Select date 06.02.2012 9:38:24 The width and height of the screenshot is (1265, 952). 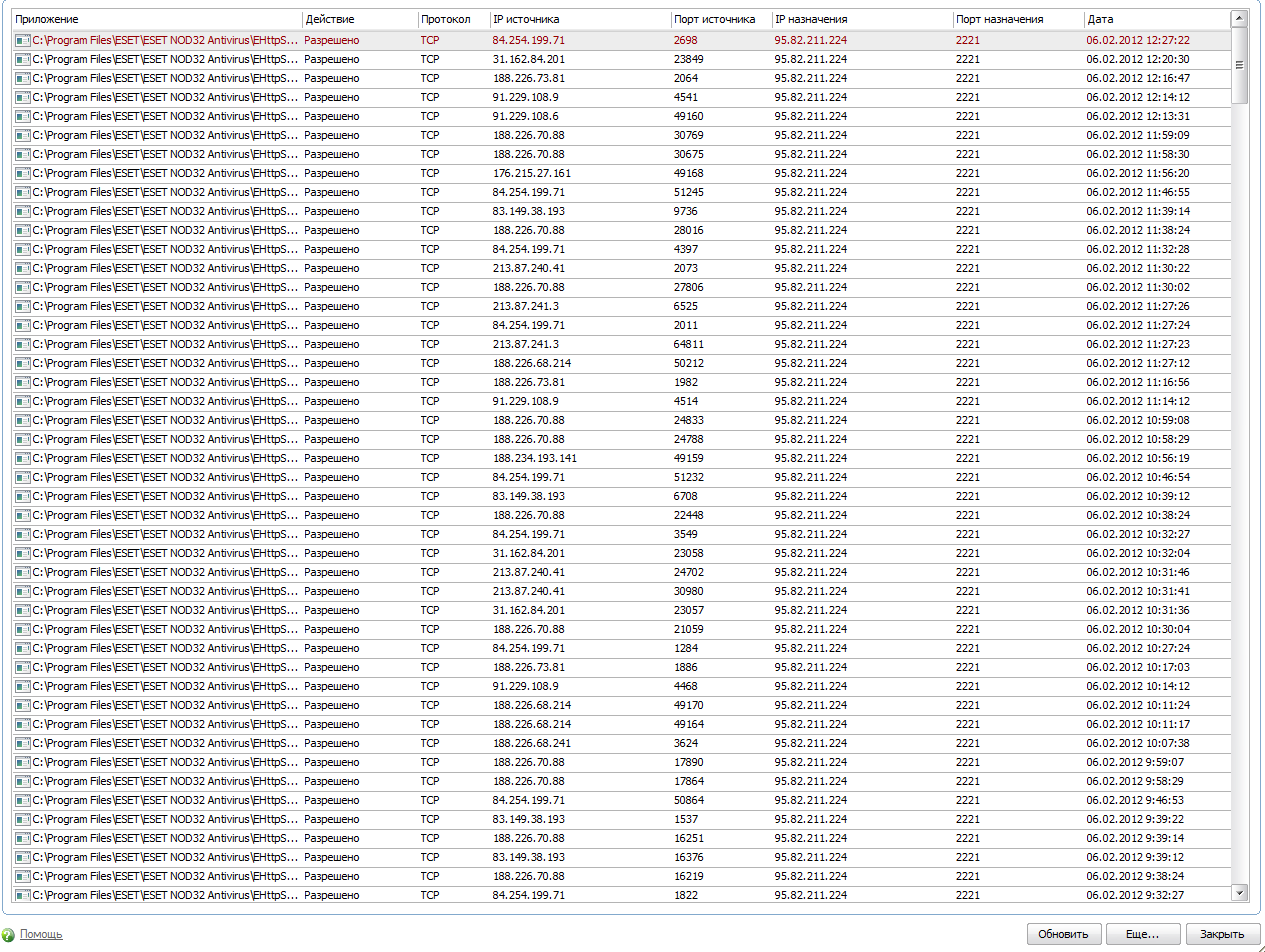point(1135,877)
